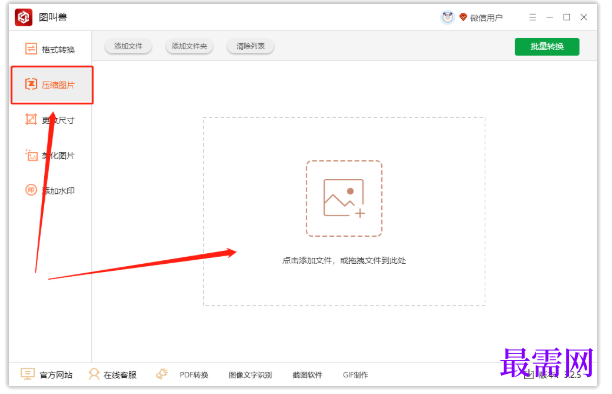Click the 格式转换 swap icon

click(31, 49)
